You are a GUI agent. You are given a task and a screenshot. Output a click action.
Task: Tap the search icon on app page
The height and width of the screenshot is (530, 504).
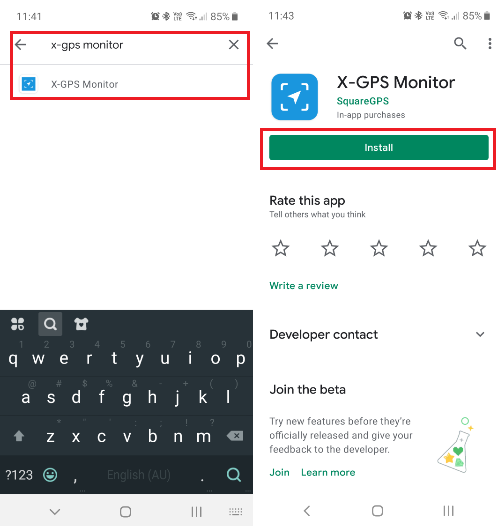[460, 43]
